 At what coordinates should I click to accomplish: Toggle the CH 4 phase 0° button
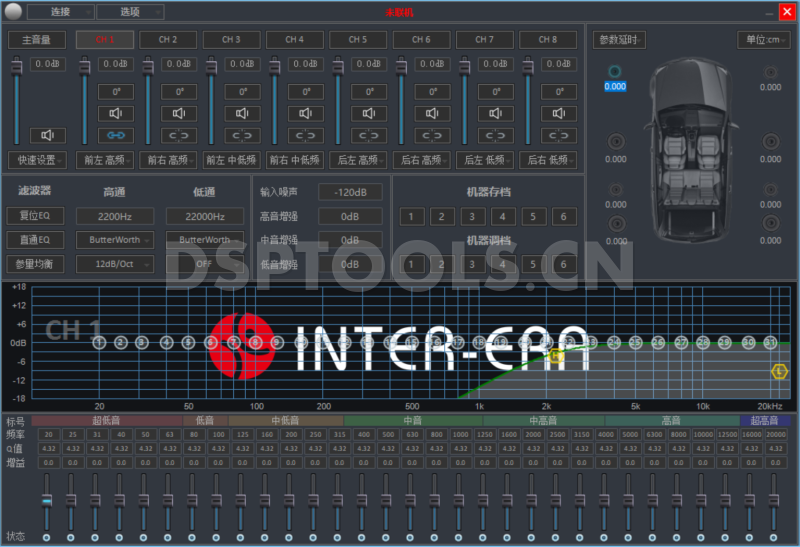tap(306, 92)
